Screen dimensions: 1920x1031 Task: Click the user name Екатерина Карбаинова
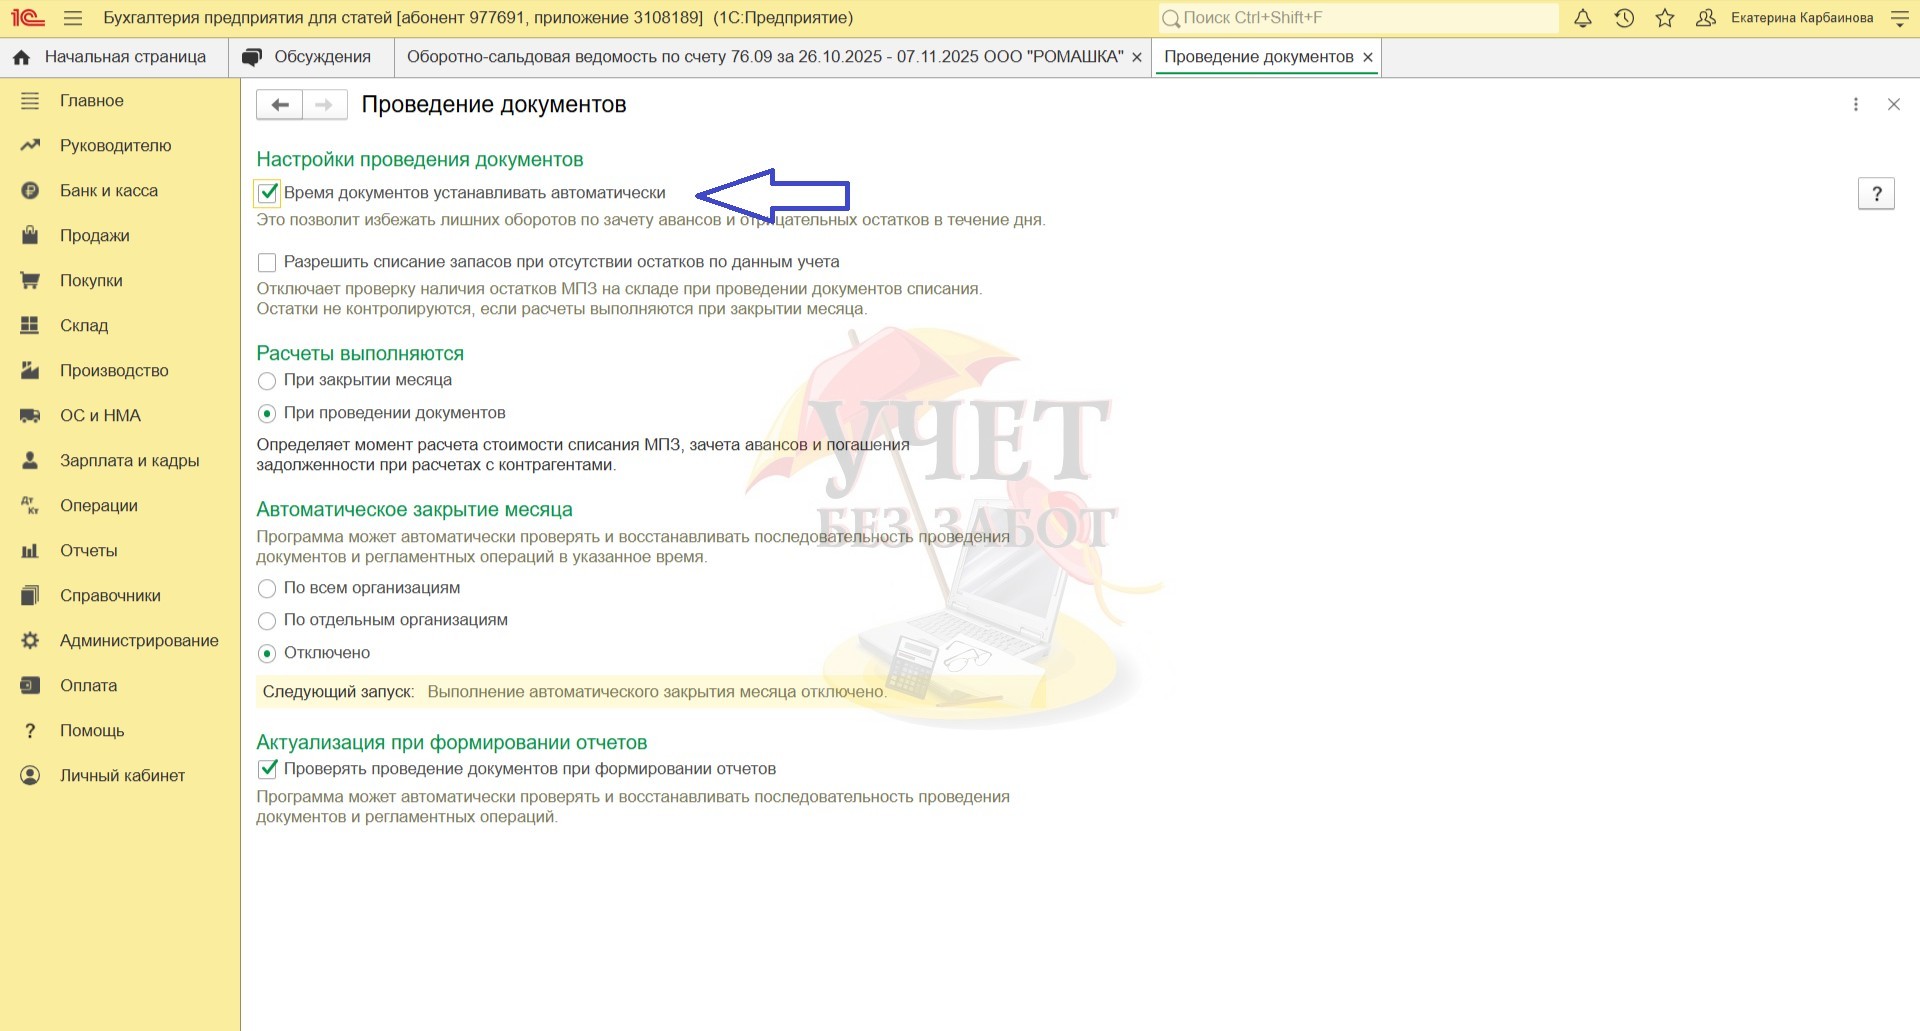click(1802, 18)
